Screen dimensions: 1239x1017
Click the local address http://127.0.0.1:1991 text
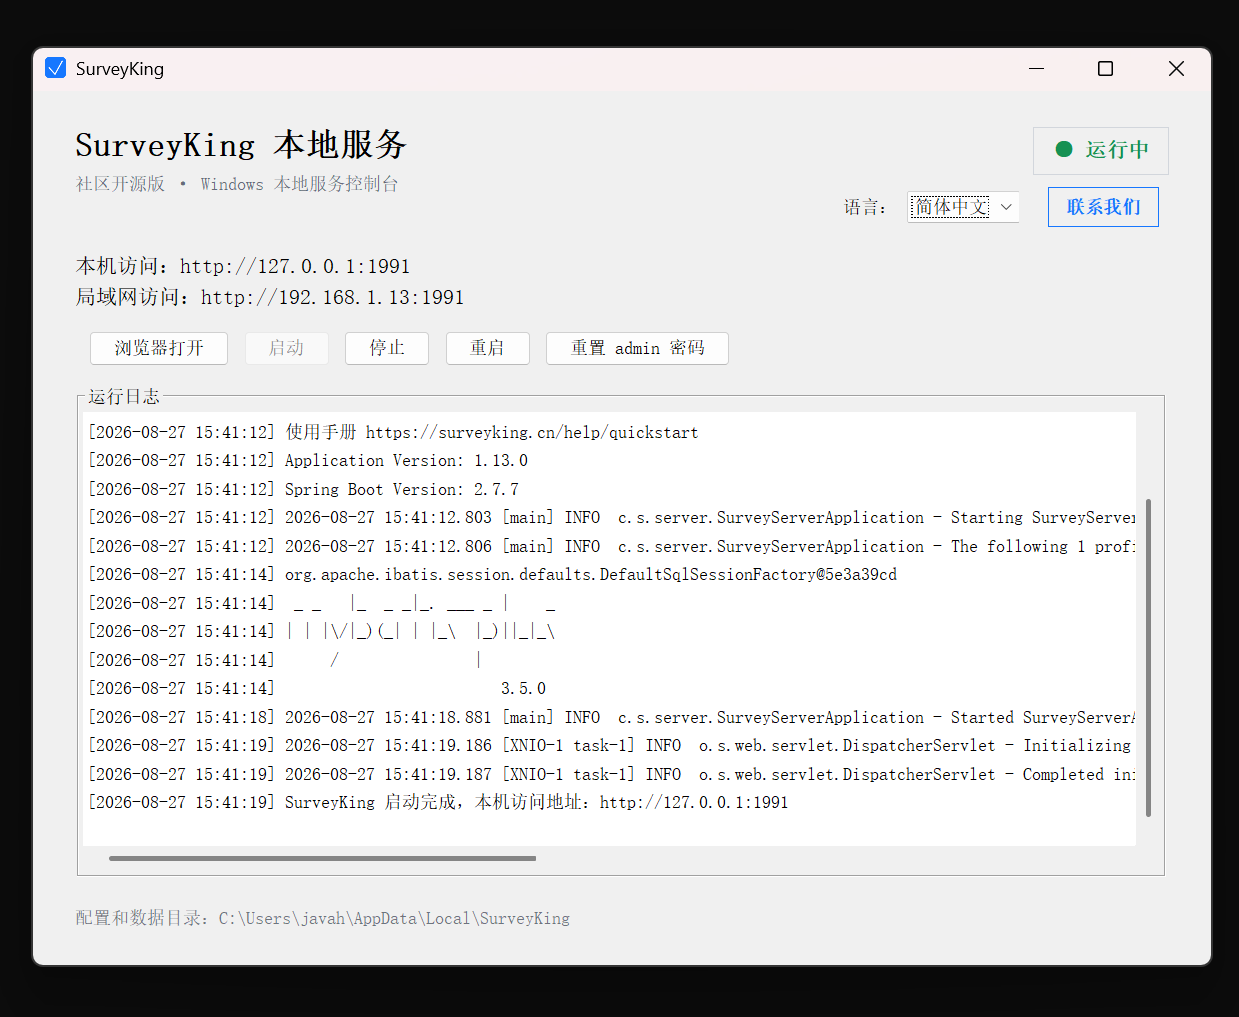(x=295, y=266)
